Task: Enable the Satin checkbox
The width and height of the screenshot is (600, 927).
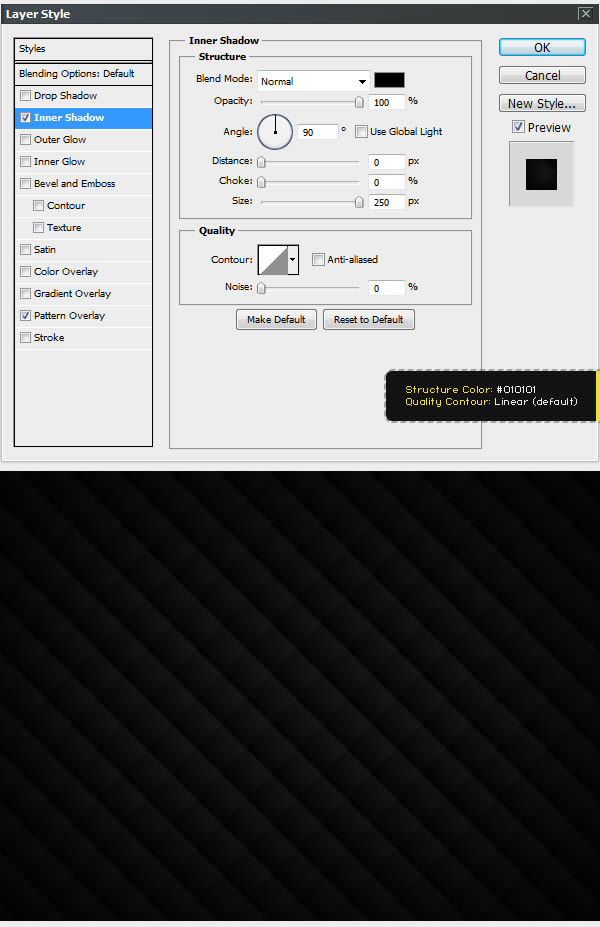Action: pyautogui.click(x=25, y=249)
